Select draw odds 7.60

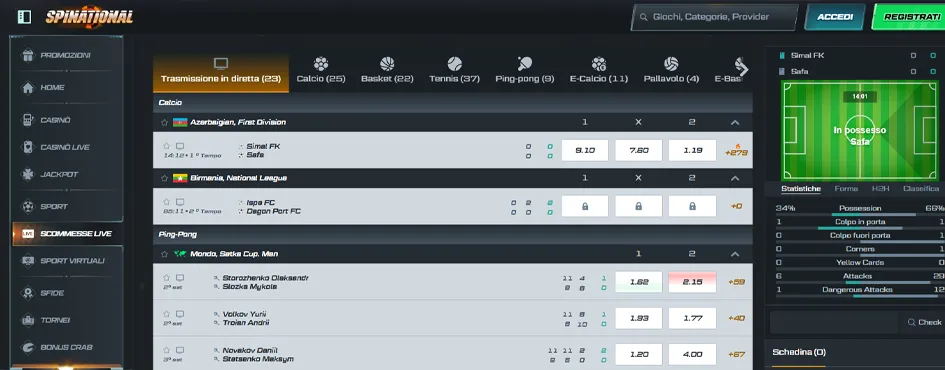click(638, 151)
